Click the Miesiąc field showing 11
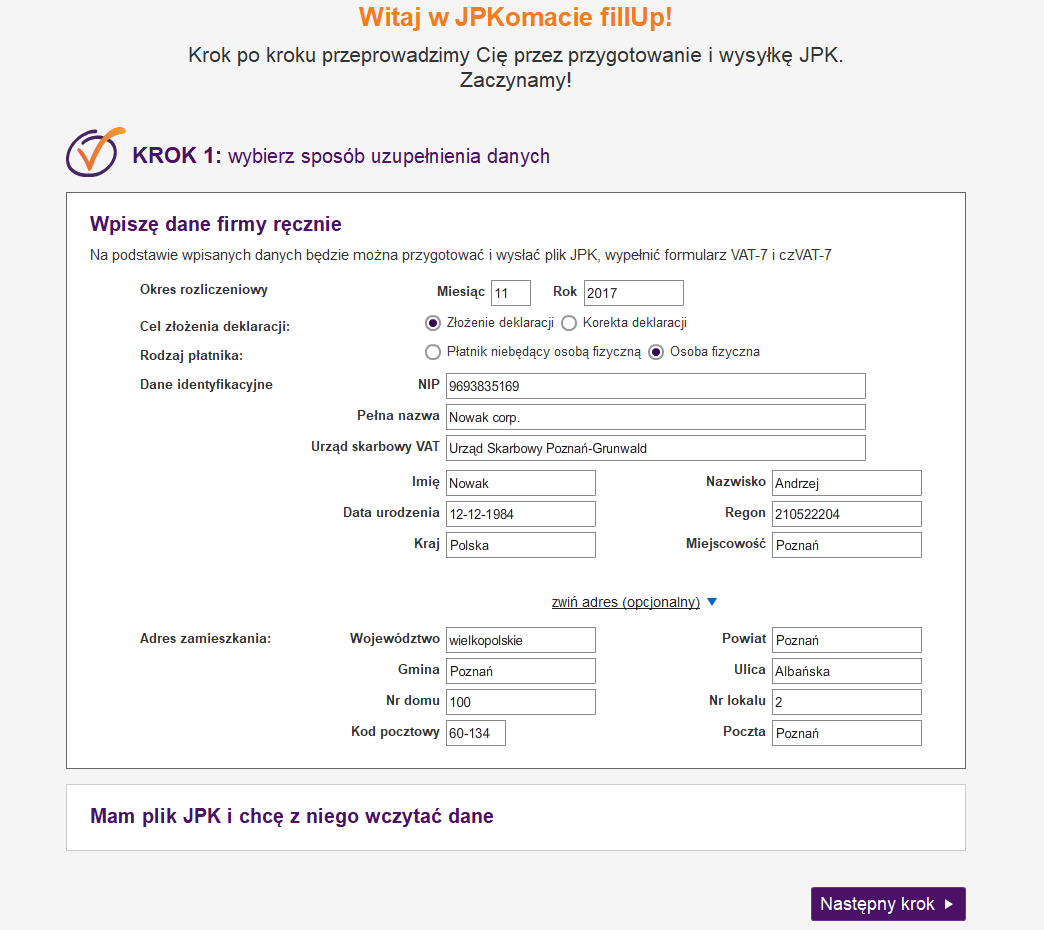1044x930 pixels. 511,293
